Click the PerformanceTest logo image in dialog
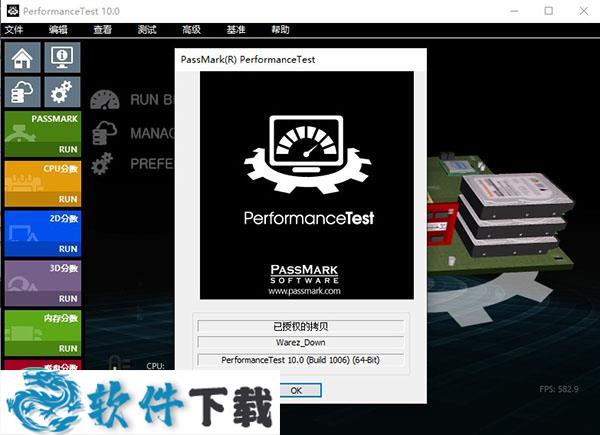Image resolution: width=600 pixels, height=435 pixels. point(307,185)
